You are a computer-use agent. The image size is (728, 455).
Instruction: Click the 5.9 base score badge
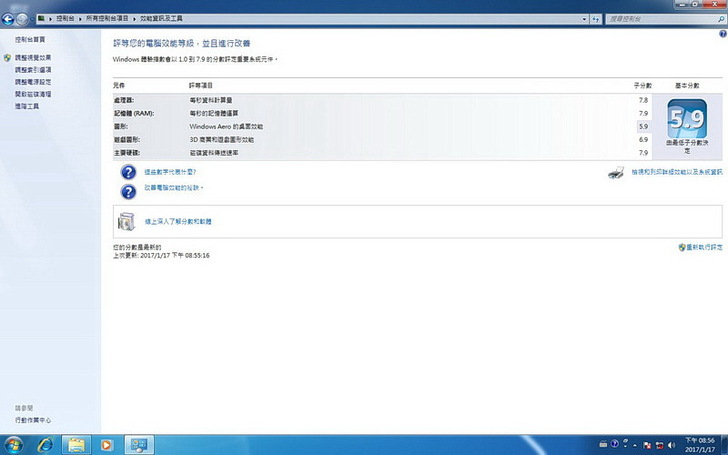(687, 118)
